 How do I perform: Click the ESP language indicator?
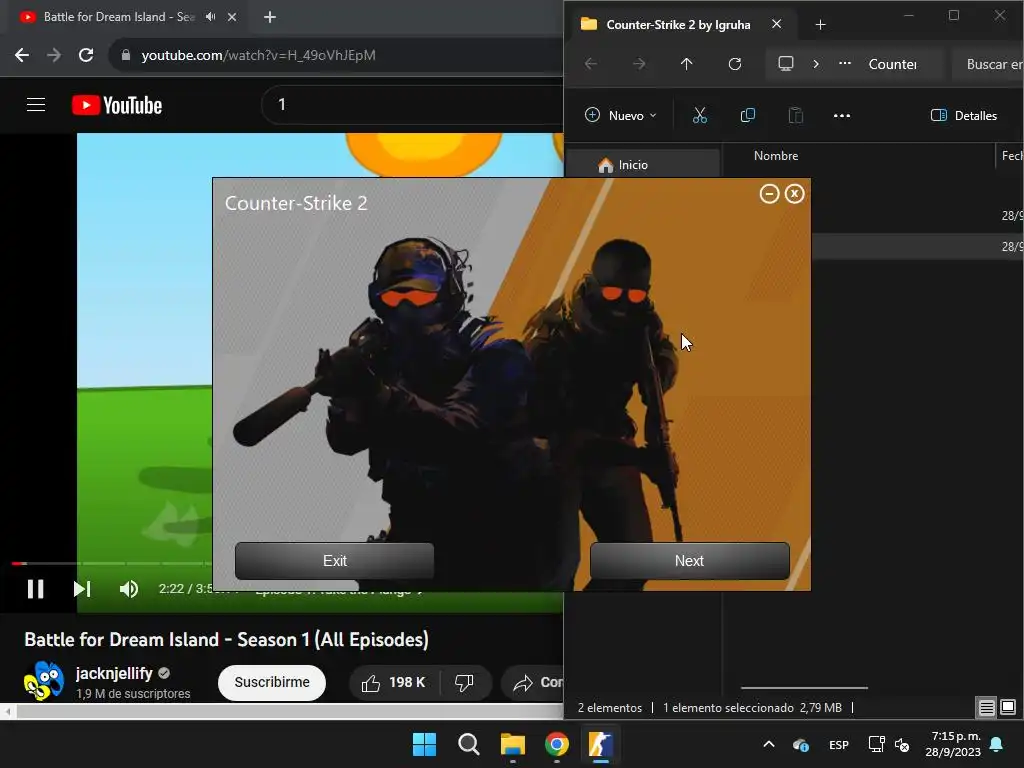pos(839,744)
